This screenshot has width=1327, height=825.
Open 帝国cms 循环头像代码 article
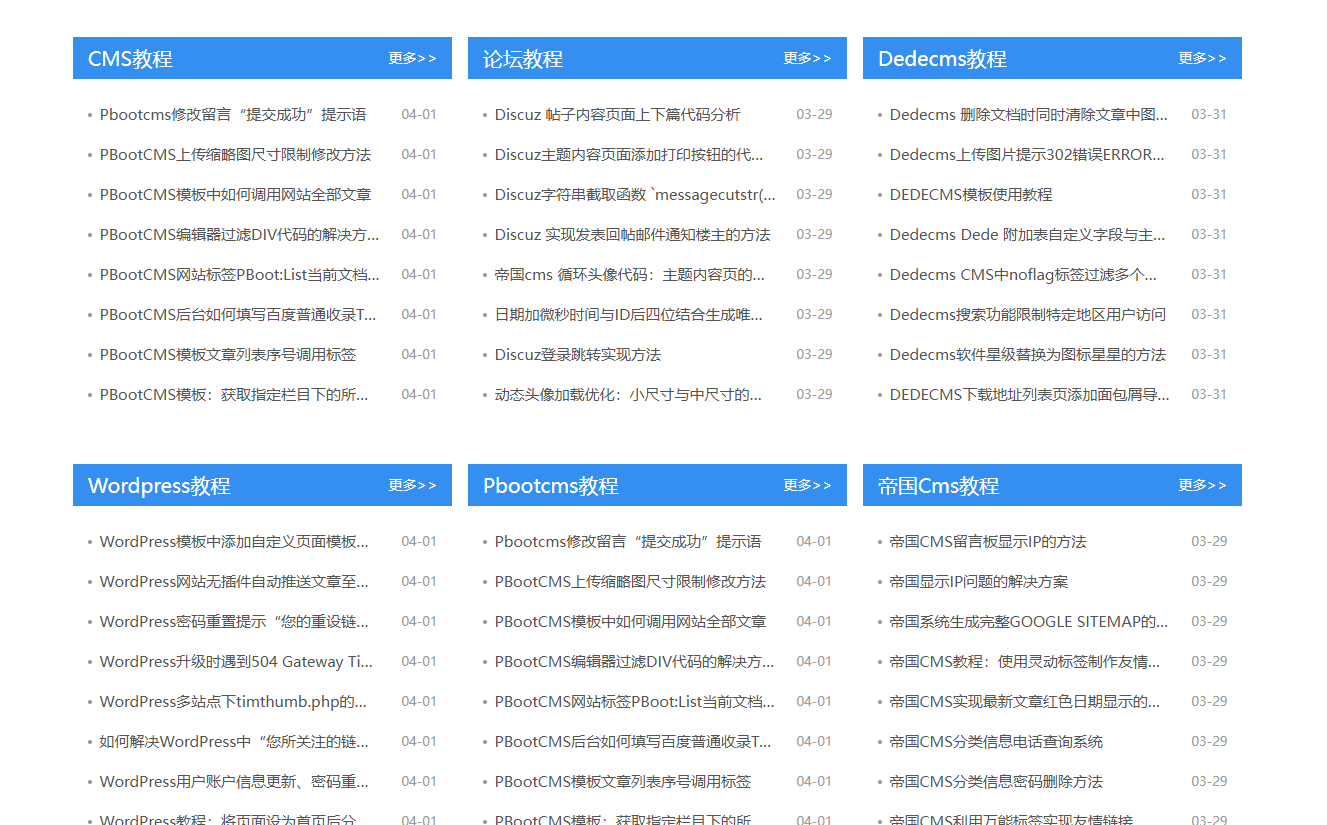(630, 275)
